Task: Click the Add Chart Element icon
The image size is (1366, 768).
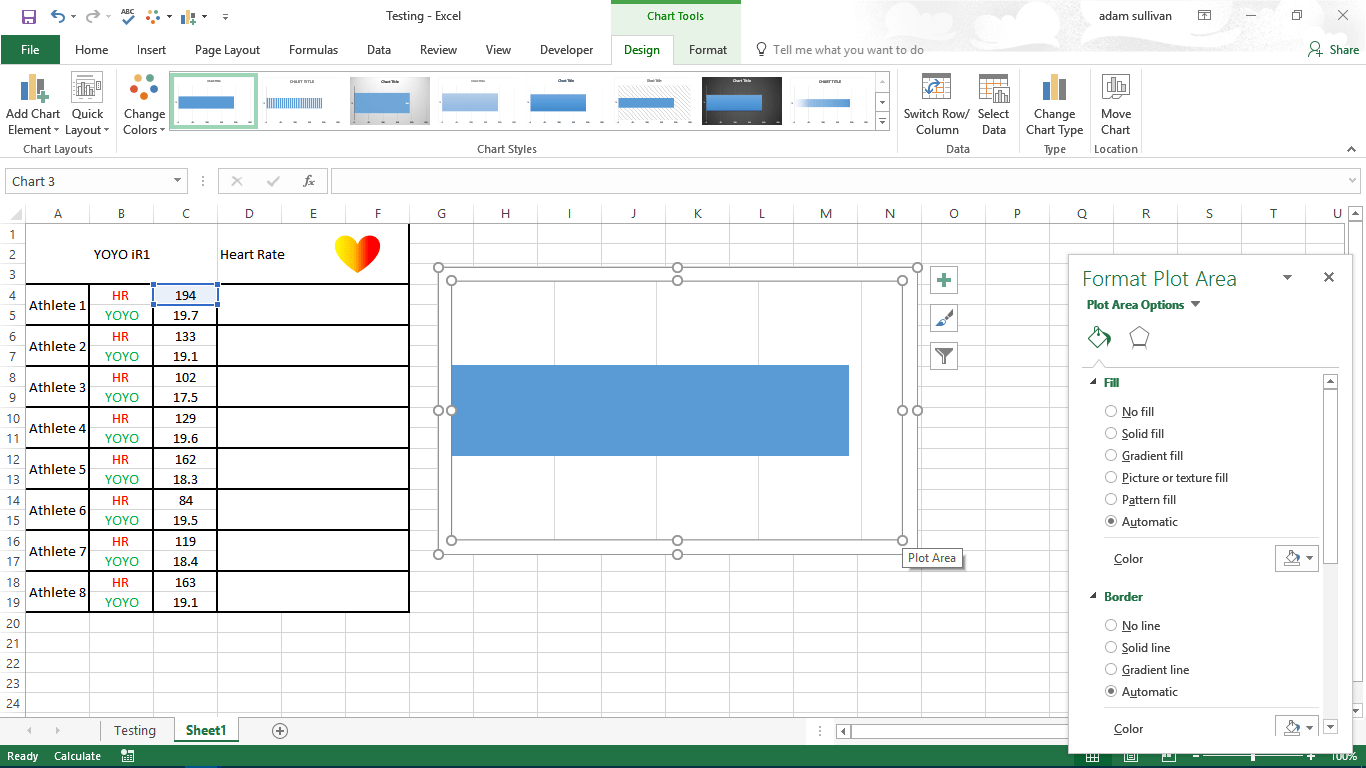Action: pos(33,90)
